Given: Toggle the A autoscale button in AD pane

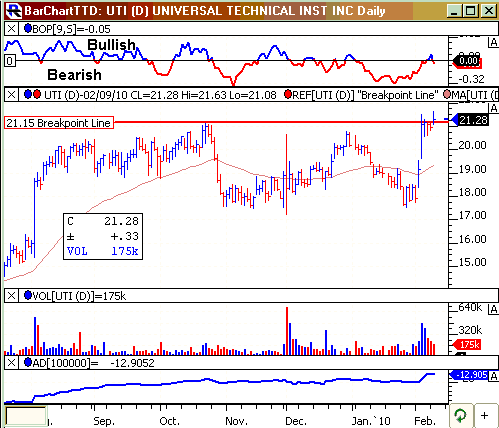Looking at the screenshot, I should point(493,376).
